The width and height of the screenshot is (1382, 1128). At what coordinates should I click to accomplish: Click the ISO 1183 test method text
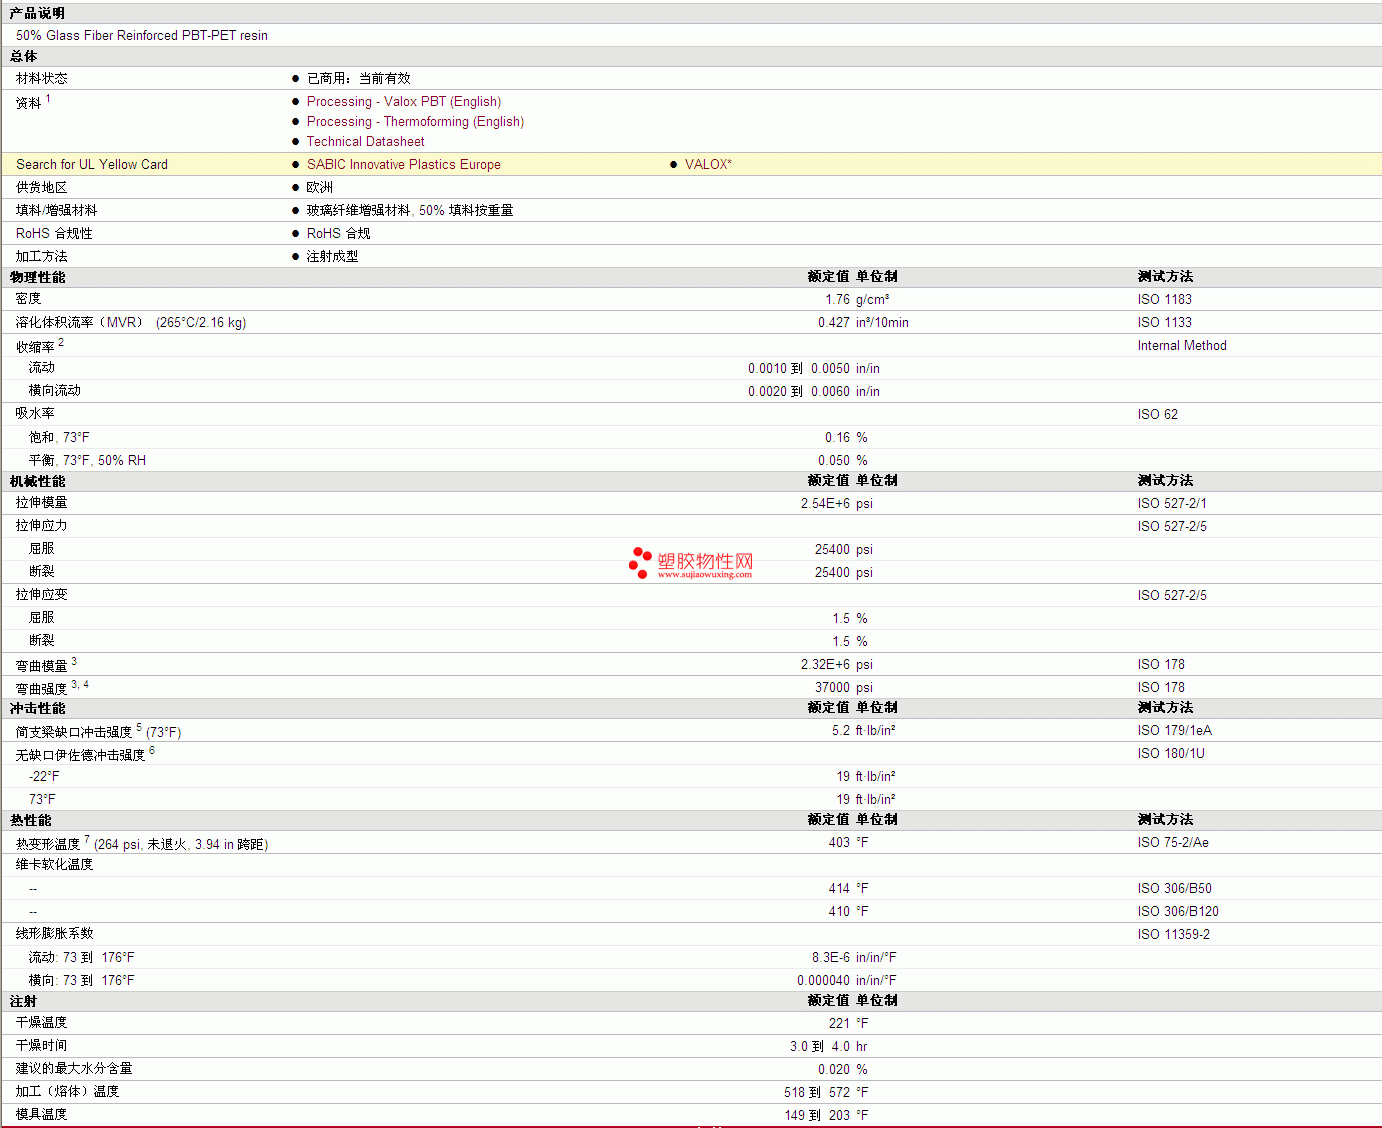[1164, 300]
